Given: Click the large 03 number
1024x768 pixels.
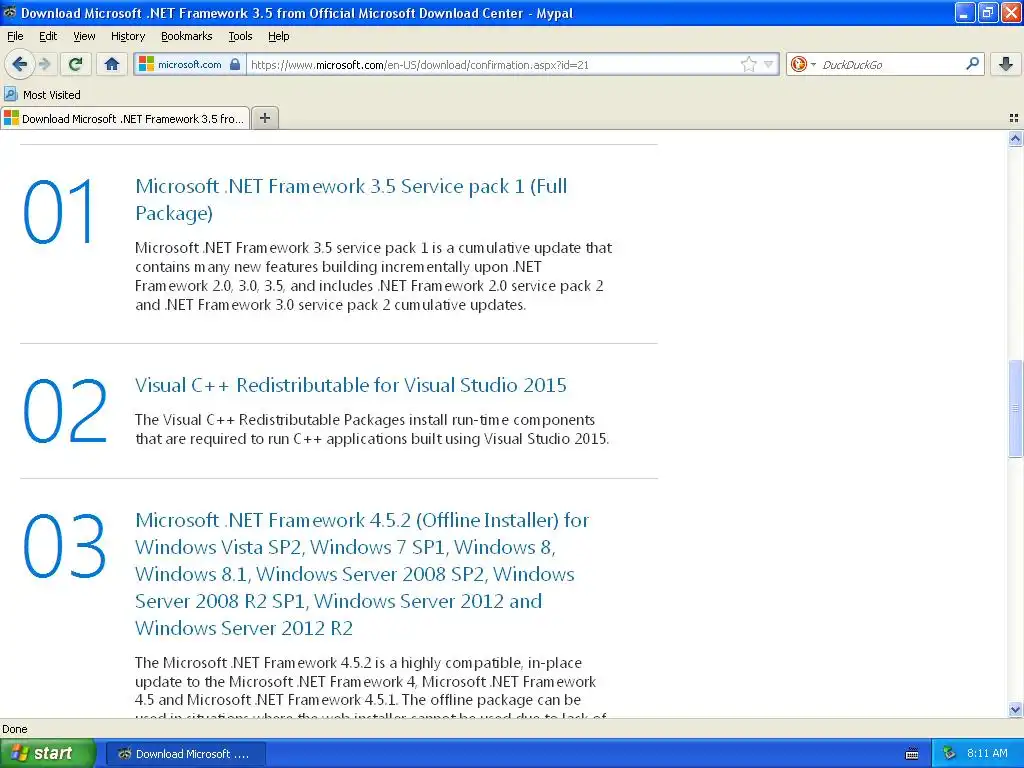Looking at the screenshot, I should click(x=65, y=545).
